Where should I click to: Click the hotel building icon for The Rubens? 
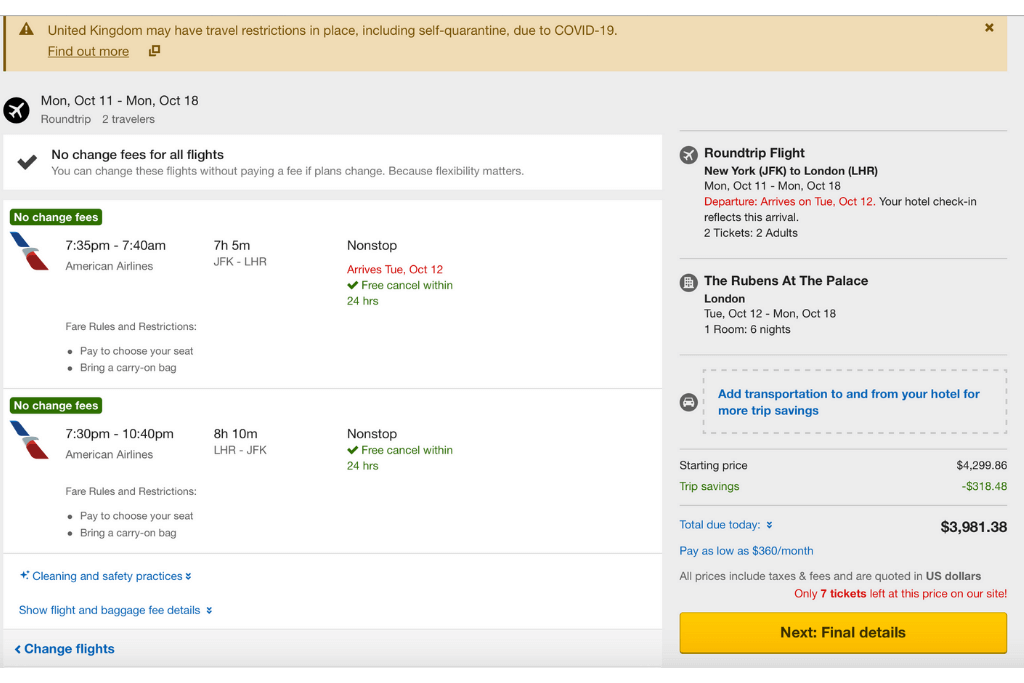point(688,283)
